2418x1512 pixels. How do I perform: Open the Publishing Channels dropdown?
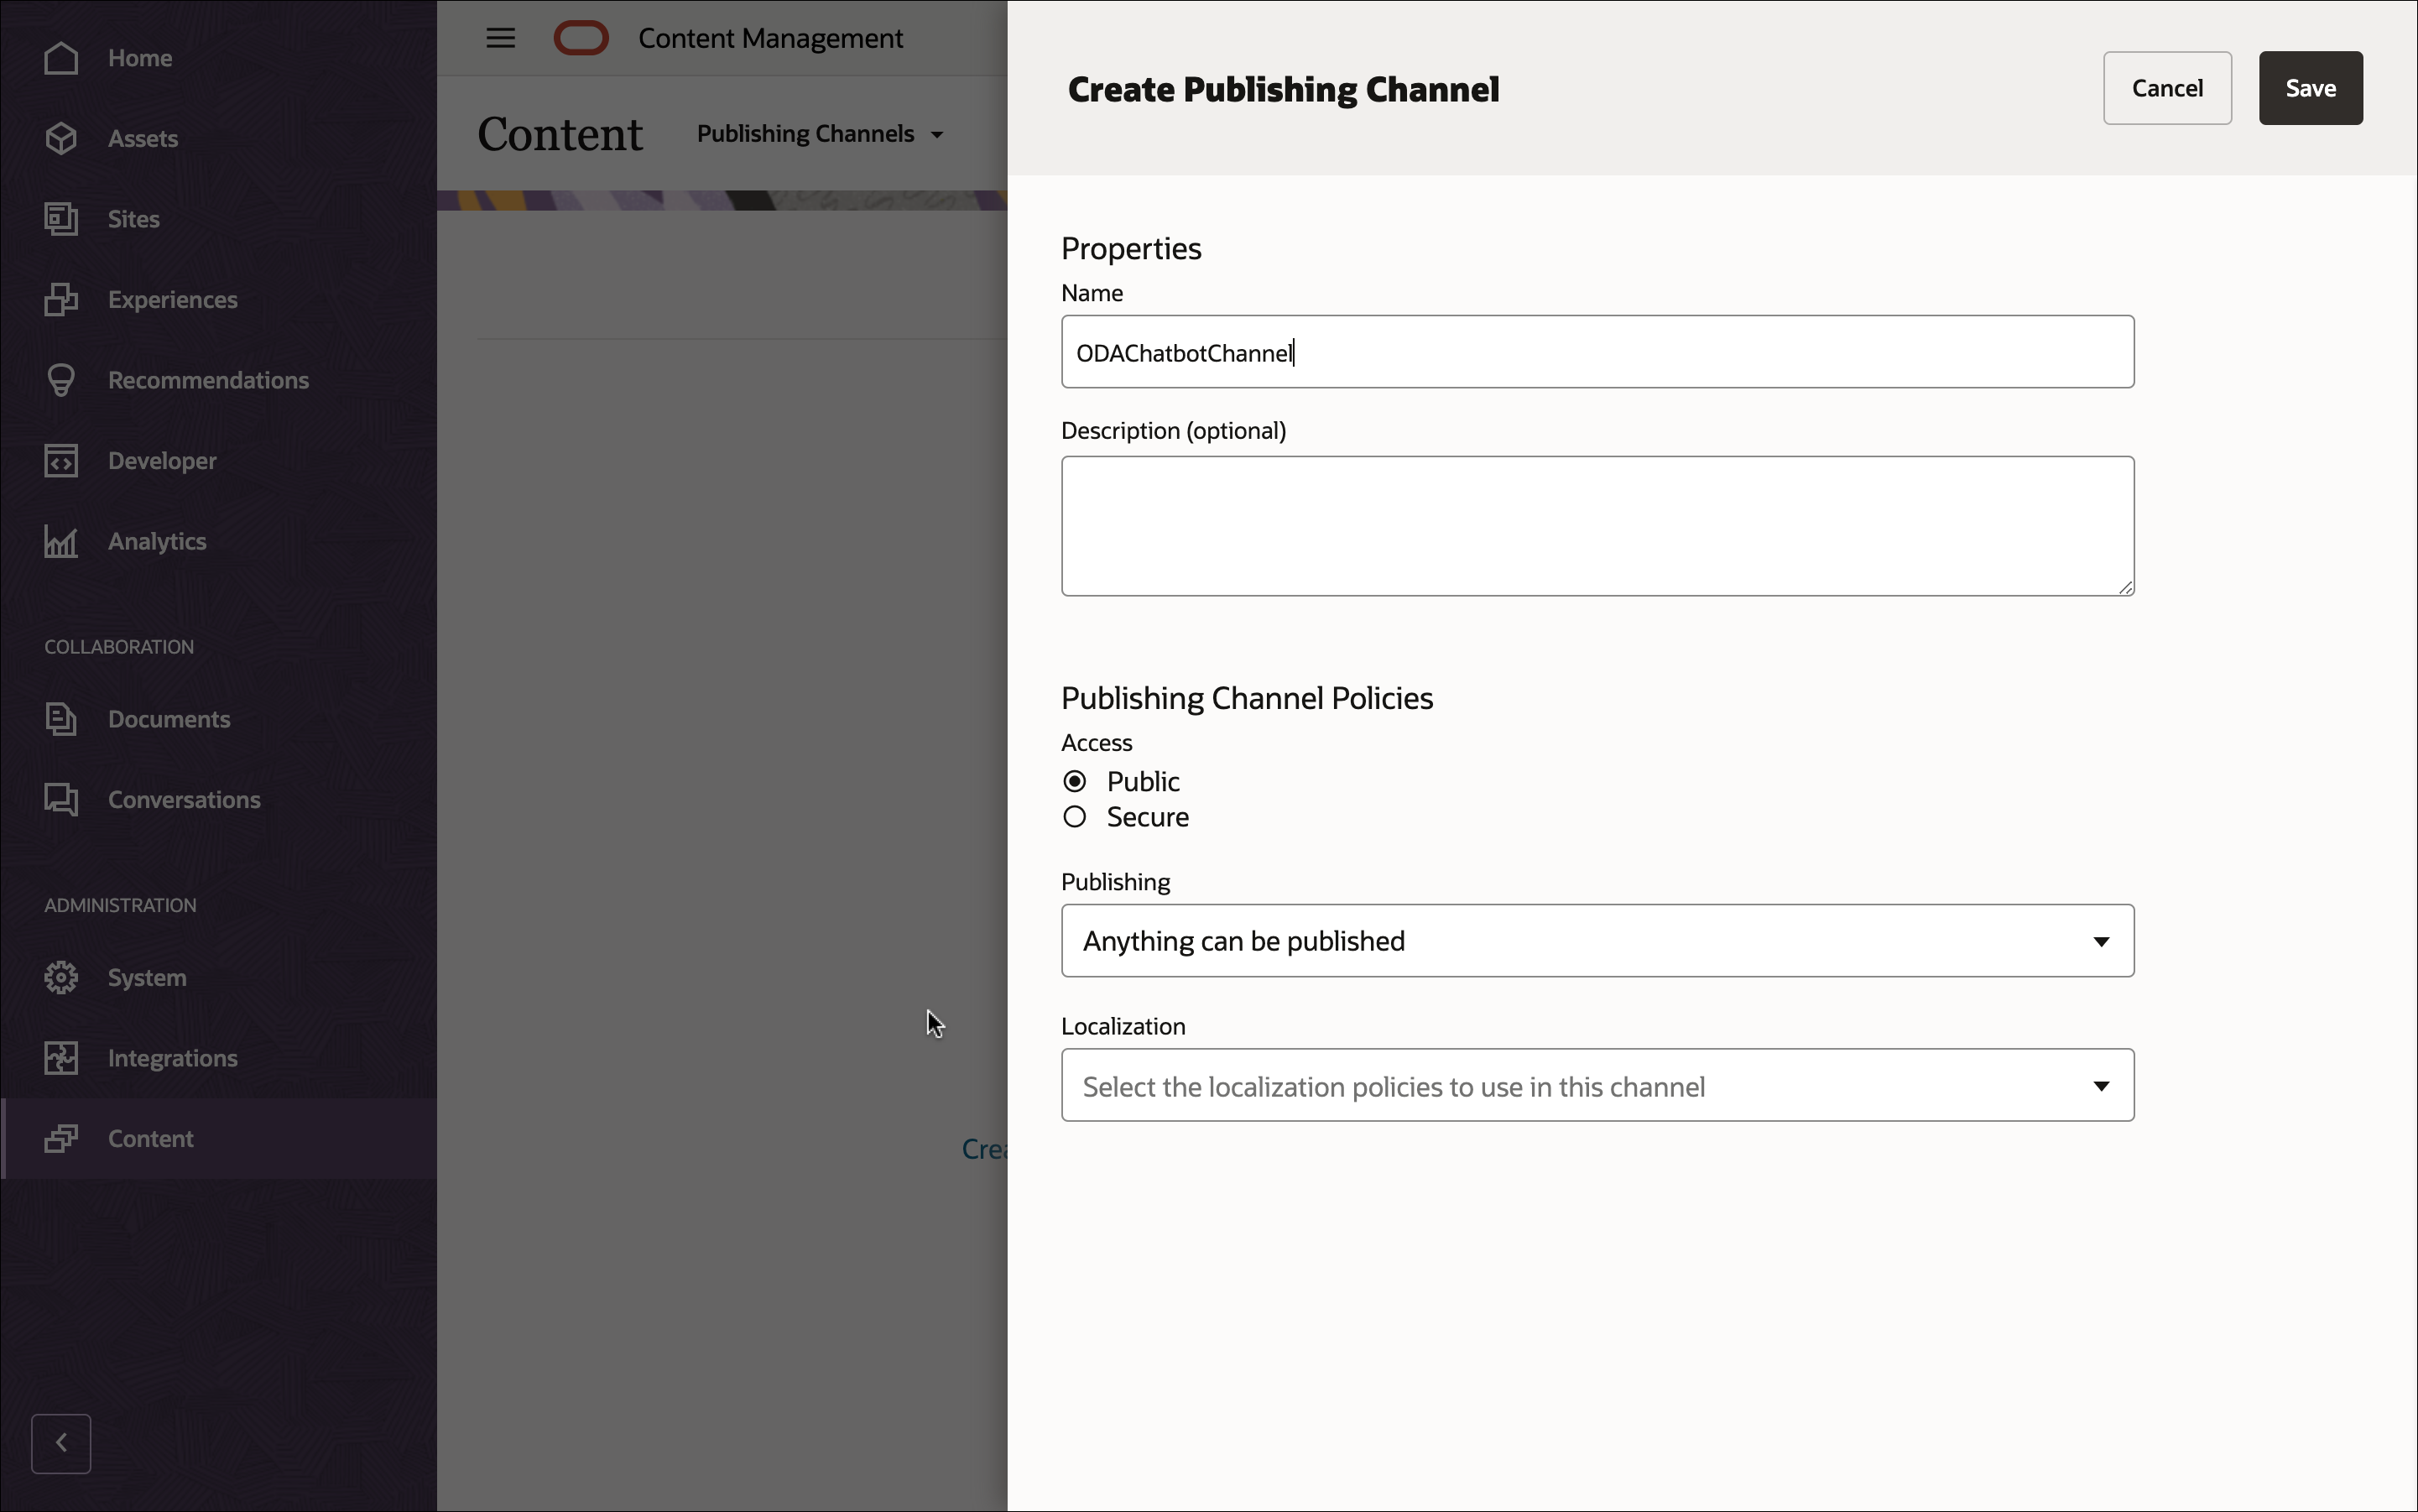coord(818,133)
